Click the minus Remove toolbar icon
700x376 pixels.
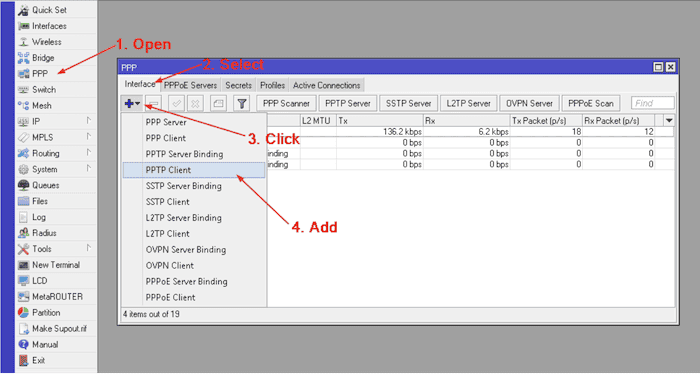click(x=153, y=103)
